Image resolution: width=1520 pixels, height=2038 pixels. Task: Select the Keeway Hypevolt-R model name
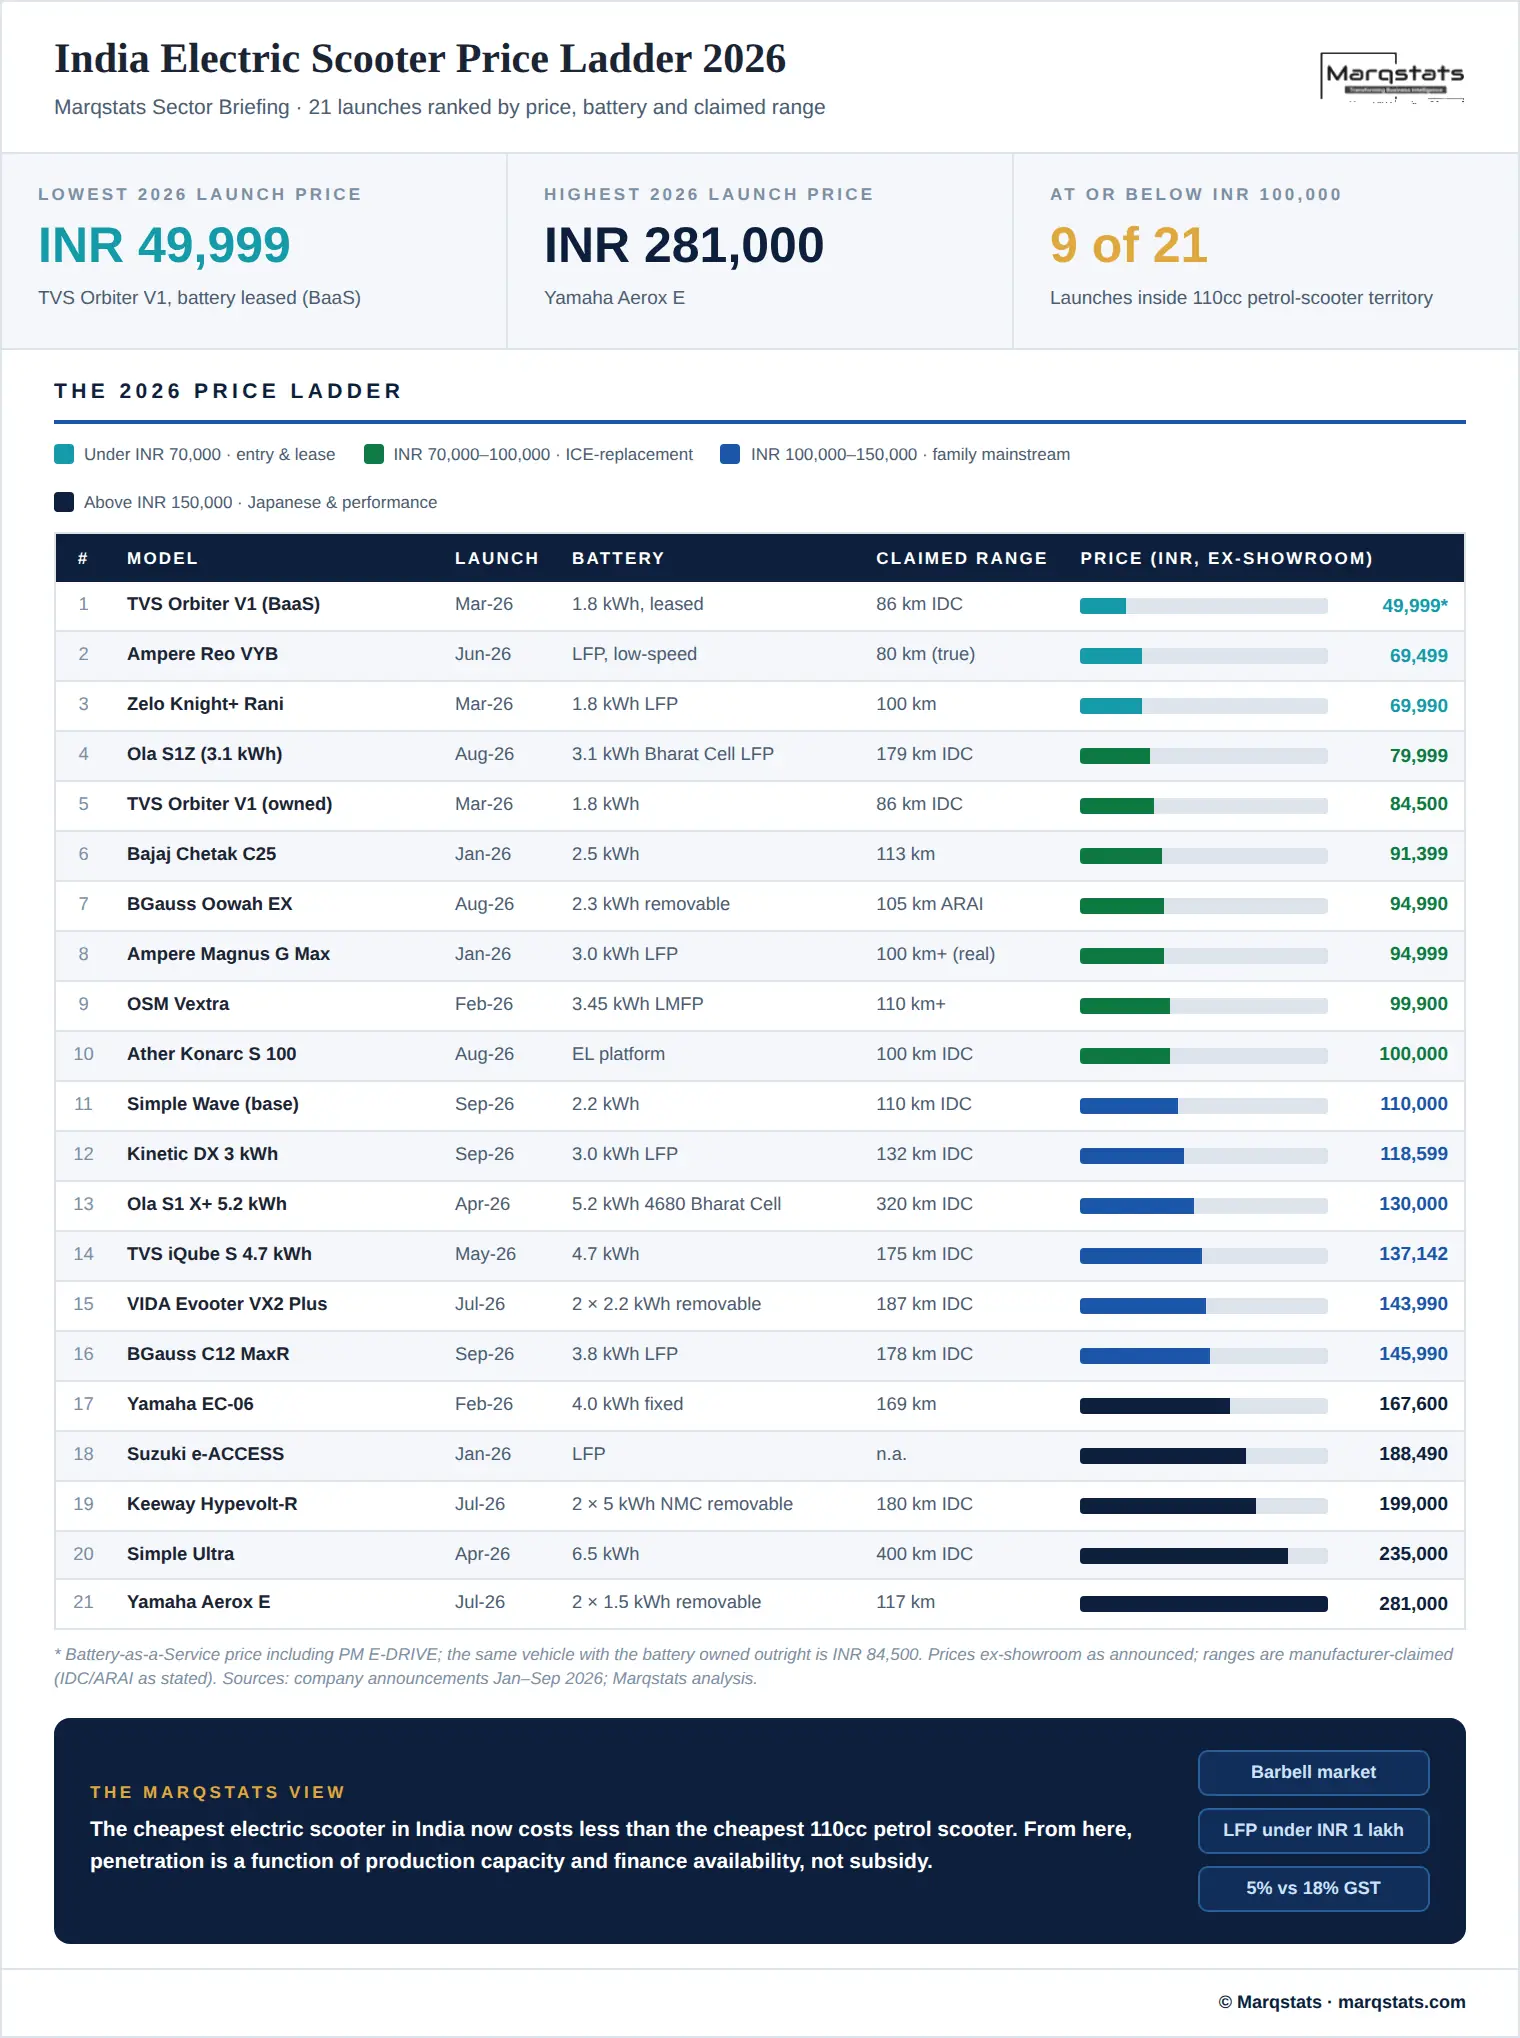click(x=212, y=1504)
